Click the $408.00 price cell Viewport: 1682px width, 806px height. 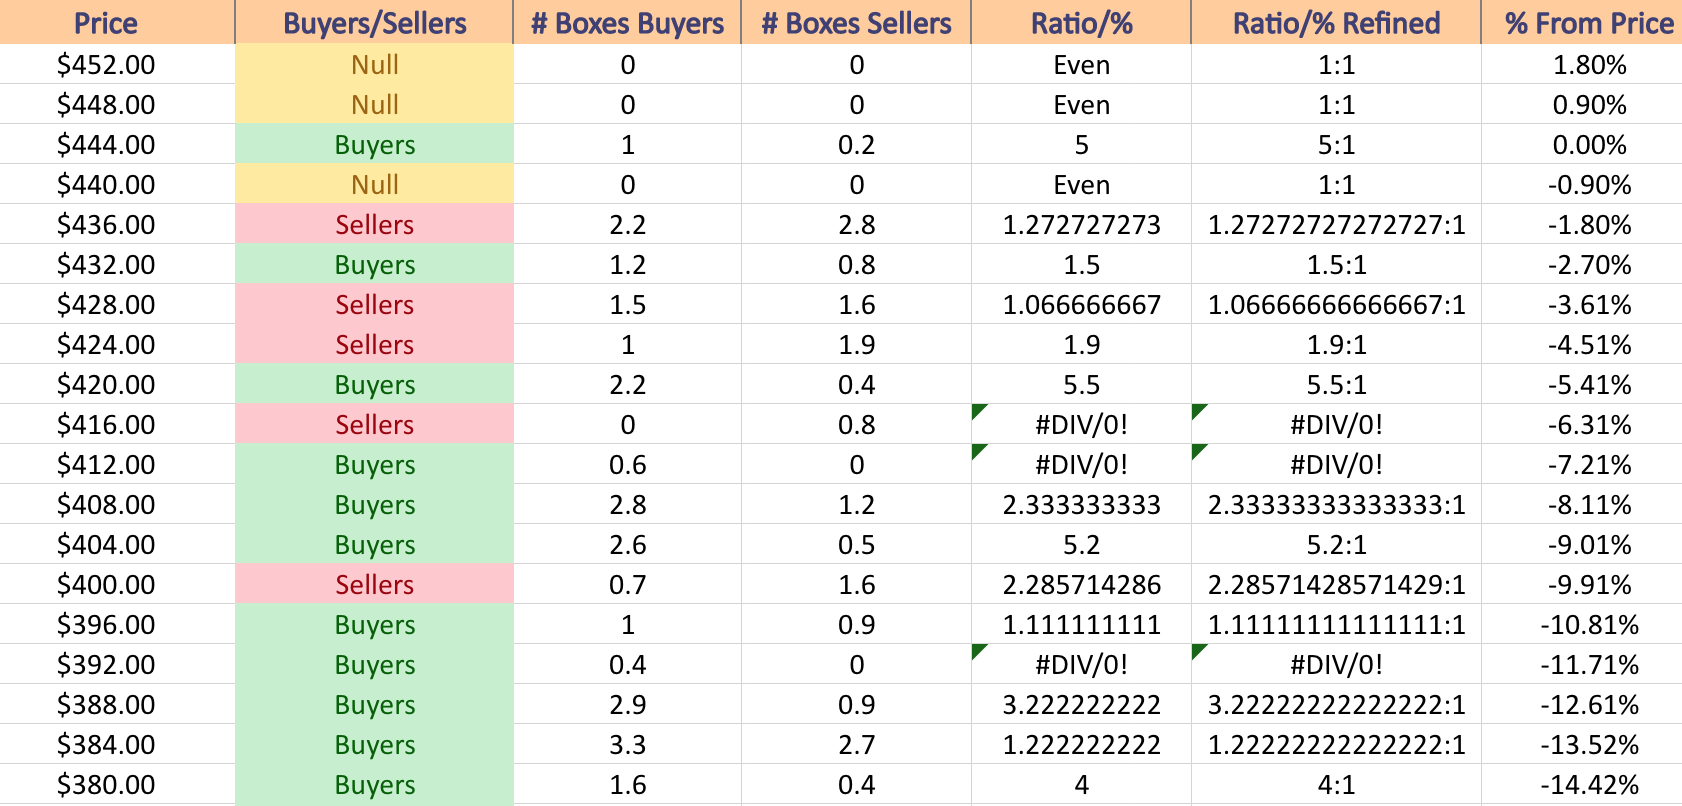coord(117,505)
